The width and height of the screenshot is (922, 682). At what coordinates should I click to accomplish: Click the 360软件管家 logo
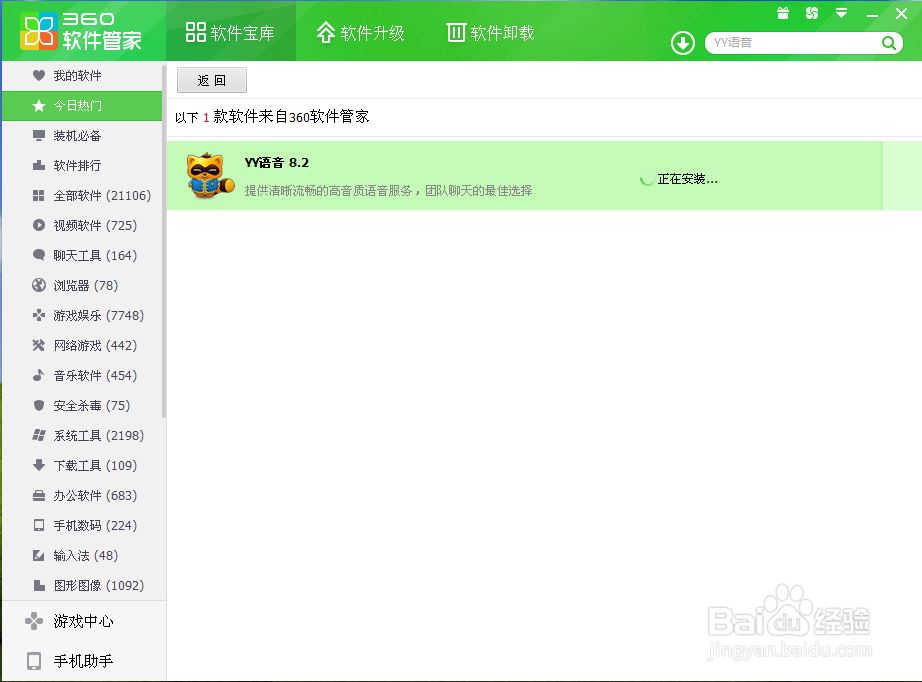81,31
